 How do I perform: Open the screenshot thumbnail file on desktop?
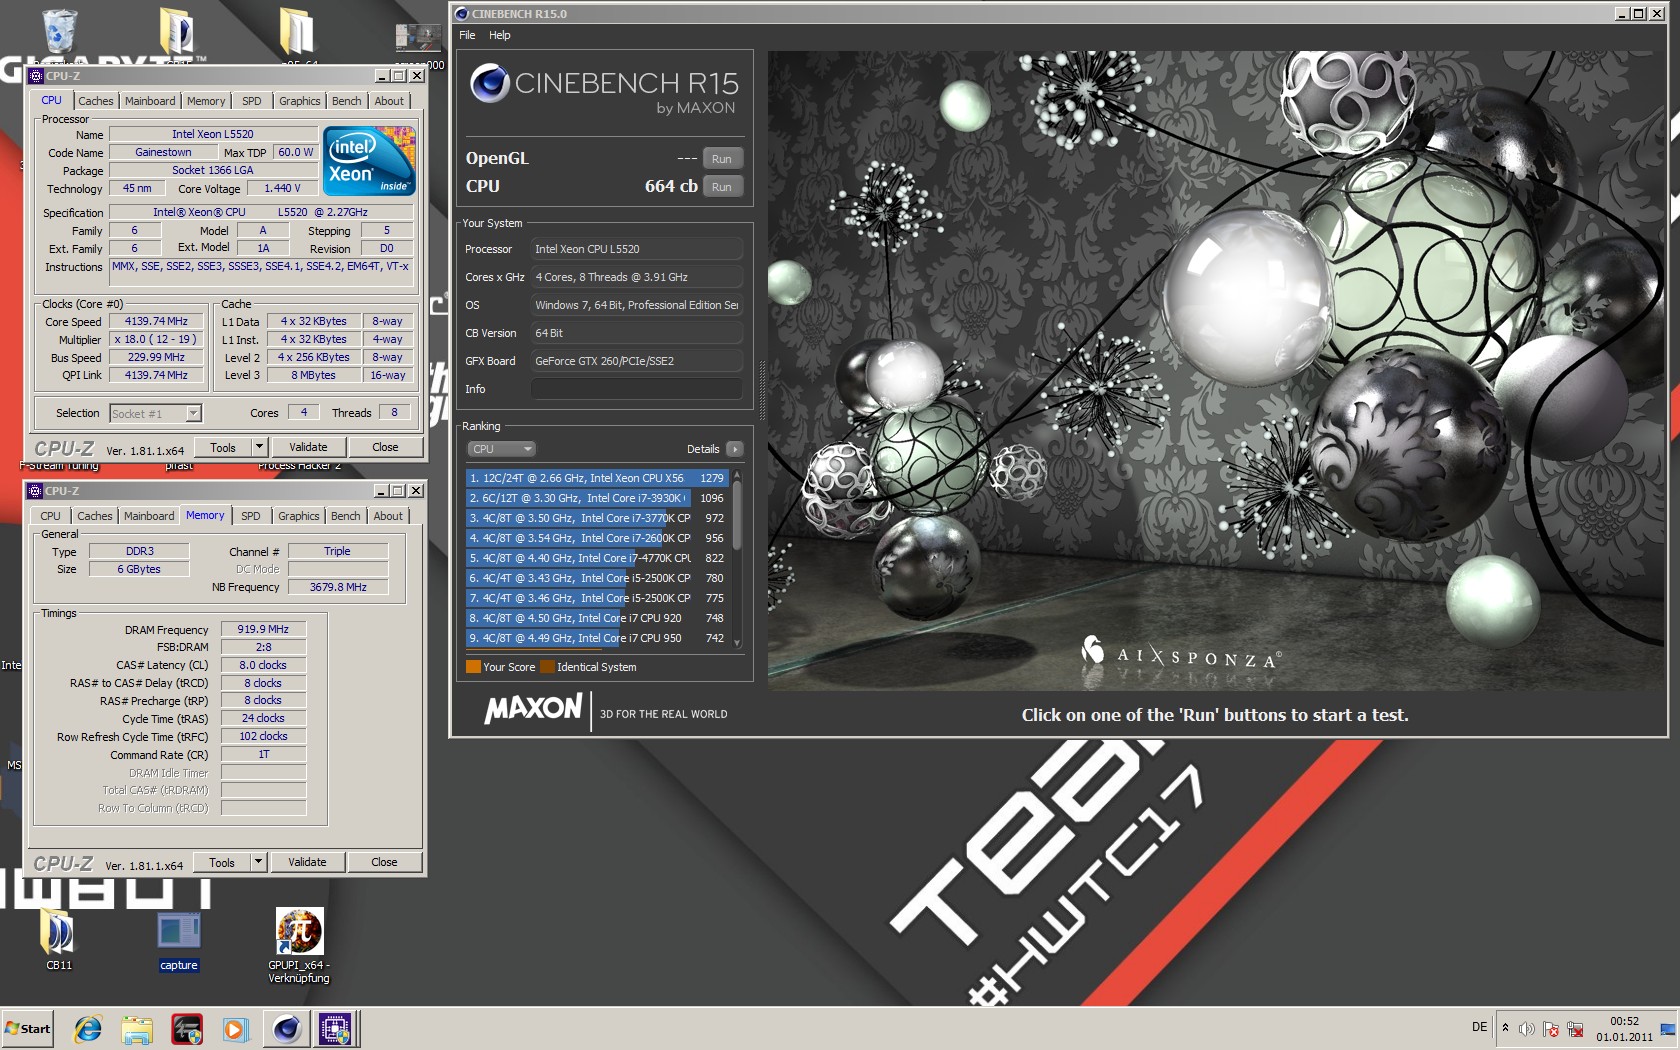418,38
